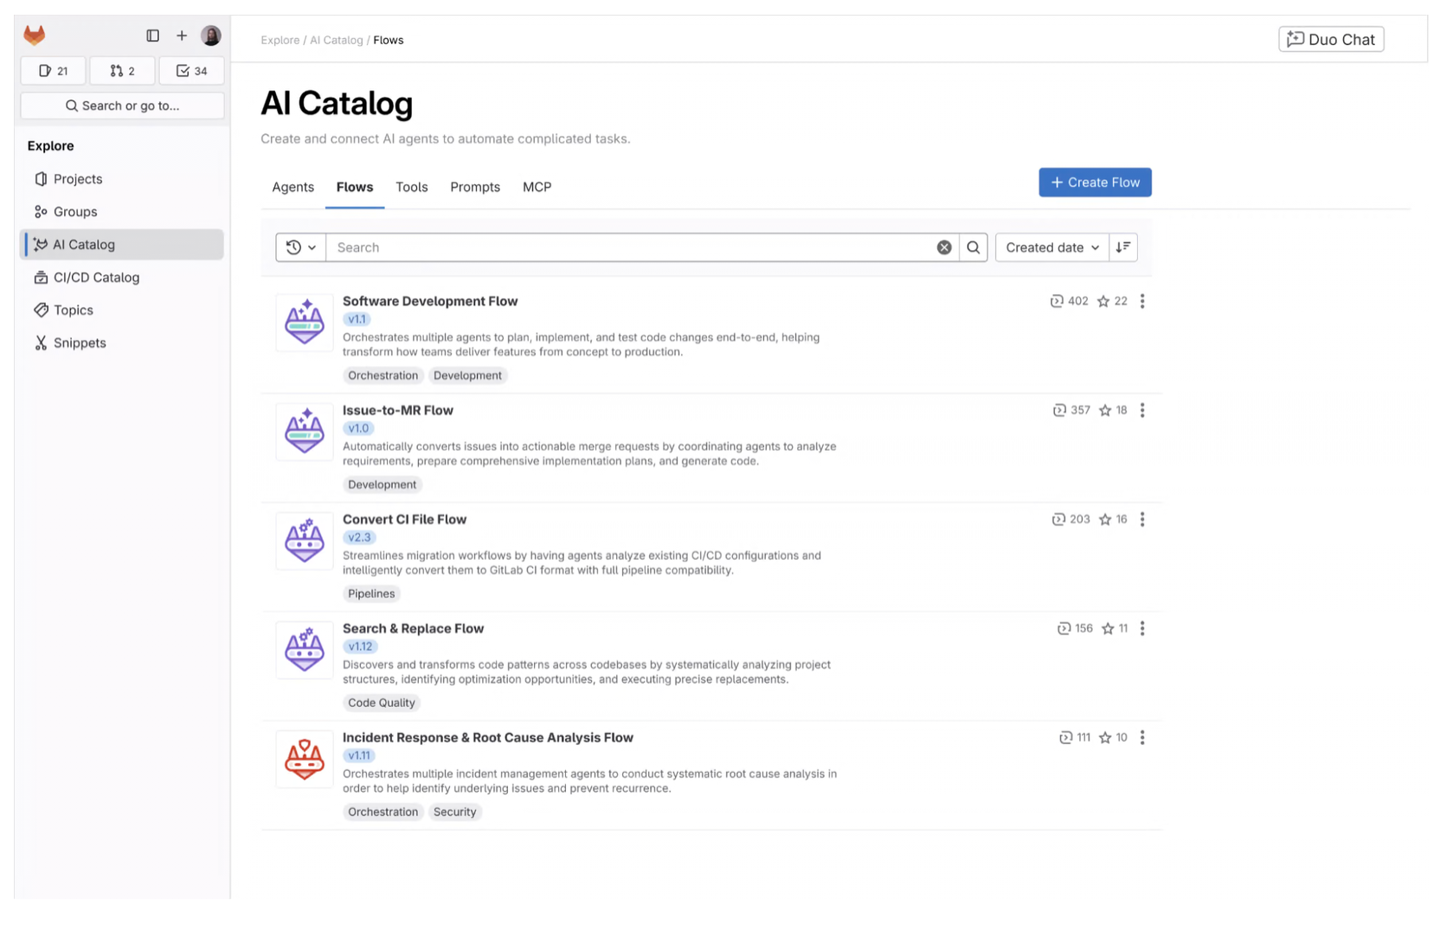Click the Development tag on Software Development Flow
This screenshot has height=931, width=1440.
pyautogui.click(x=468, y=376)
